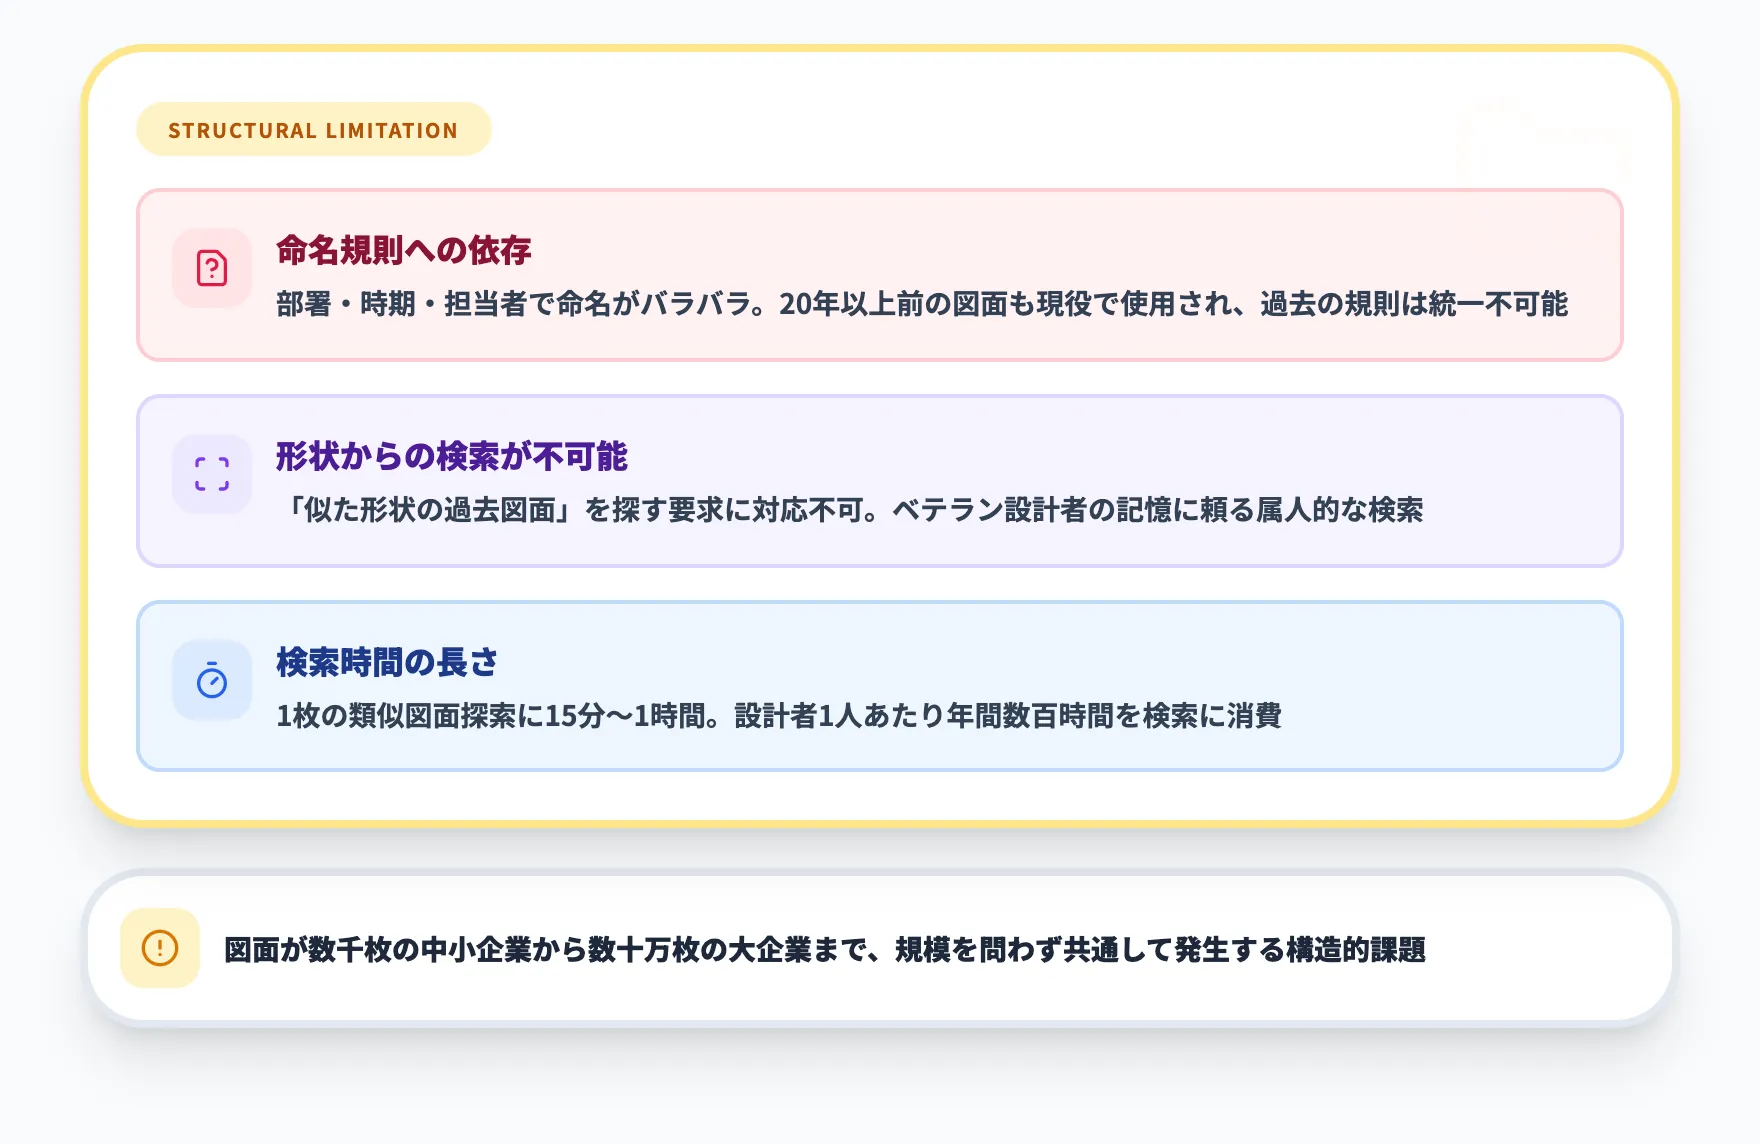The image size is (1760, 1144).
Task: Select the purple icon tile in the second card
Action: (211, 474)
